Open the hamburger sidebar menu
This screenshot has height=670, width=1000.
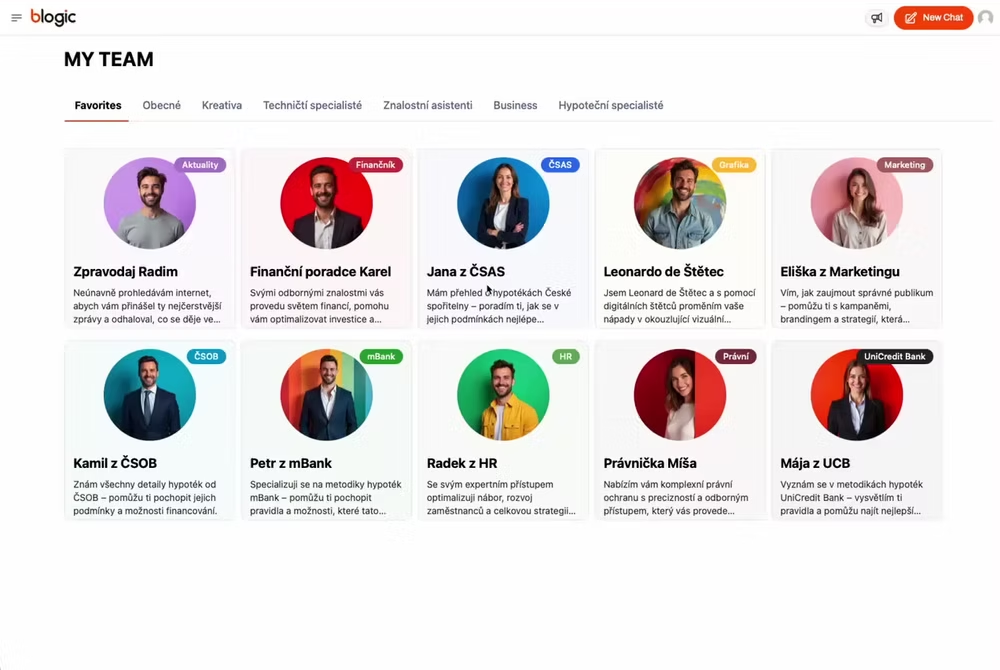pyautogui.click(x=17, y=18)
